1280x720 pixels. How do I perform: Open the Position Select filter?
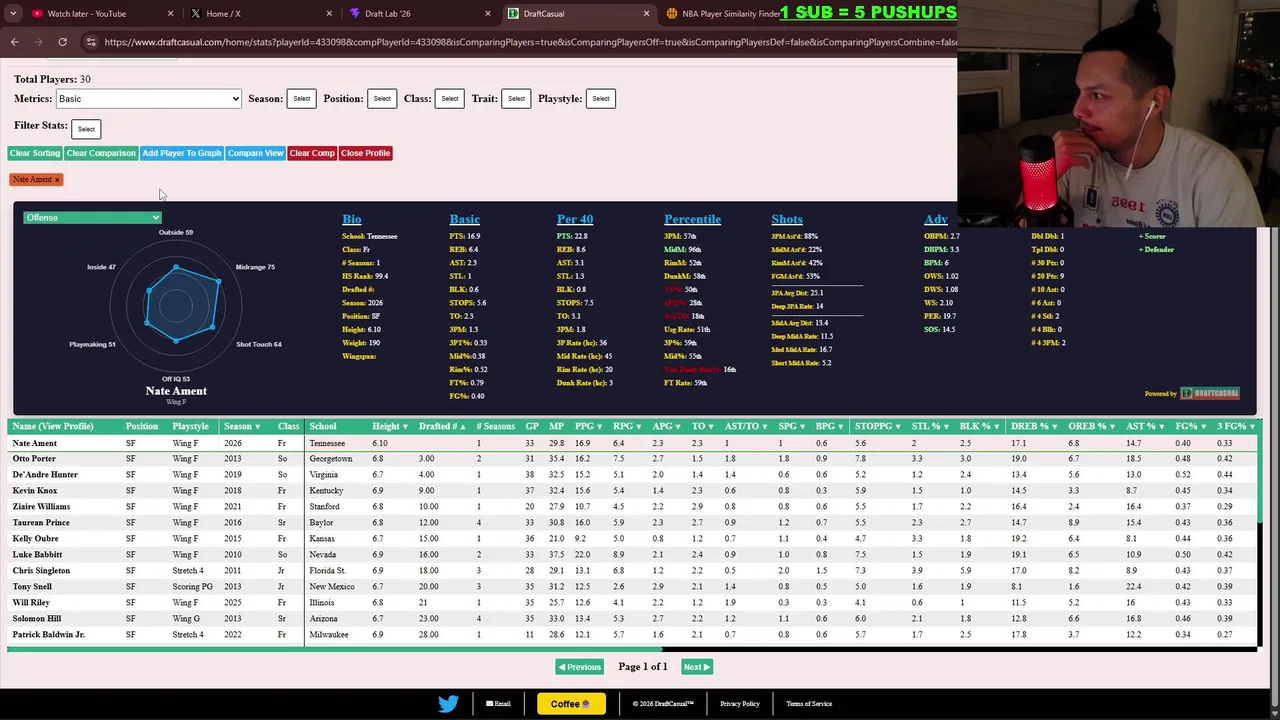382,99
